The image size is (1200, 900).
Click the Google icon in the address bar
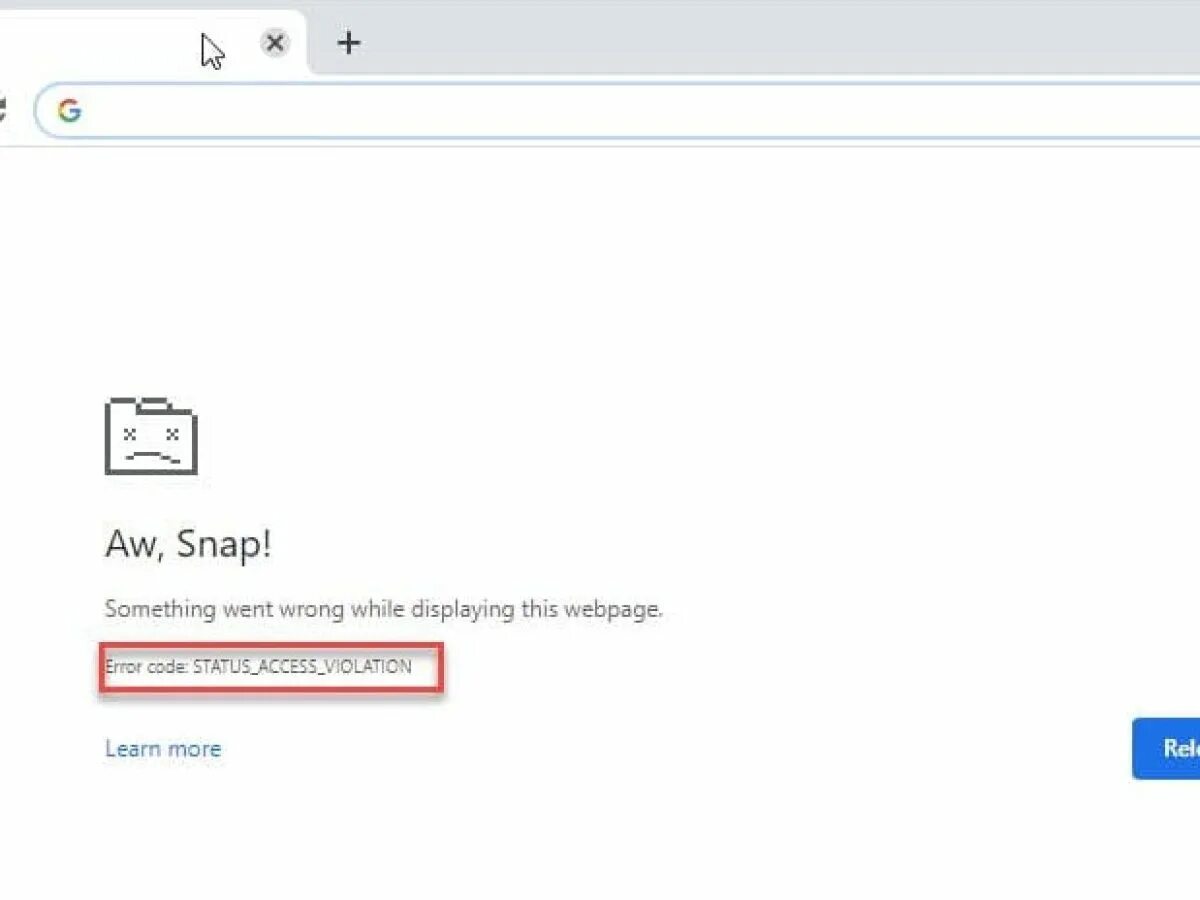[x=69, y=110]
